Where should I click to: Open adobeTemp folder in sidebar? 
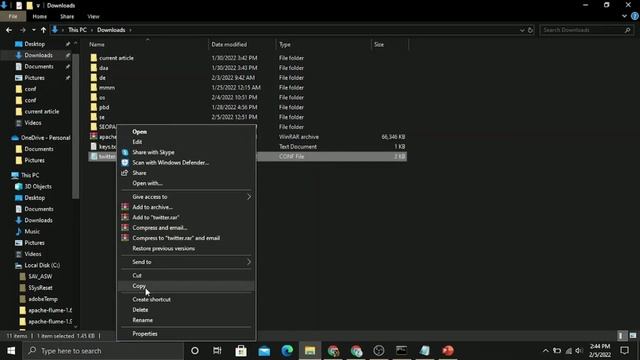[43, 299]
